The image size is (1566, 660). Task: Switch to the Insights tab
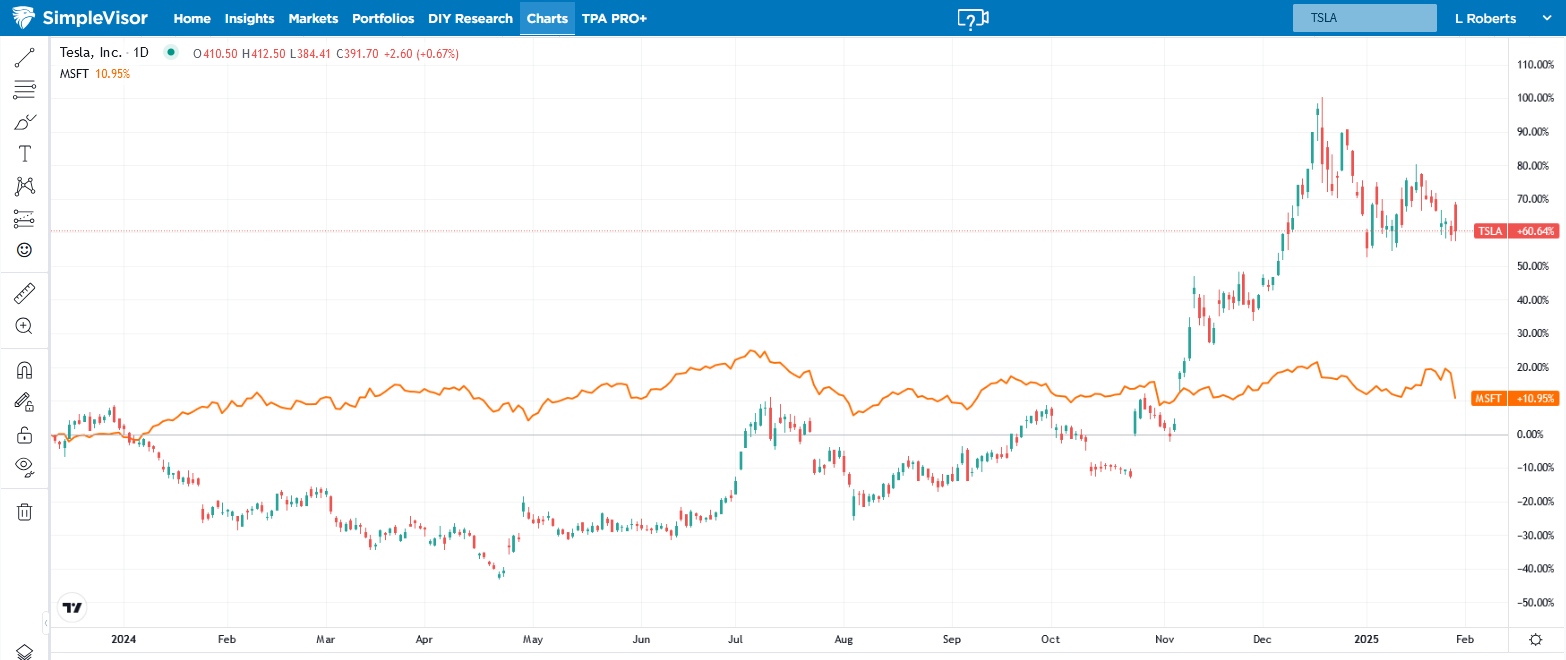(249, 18)
